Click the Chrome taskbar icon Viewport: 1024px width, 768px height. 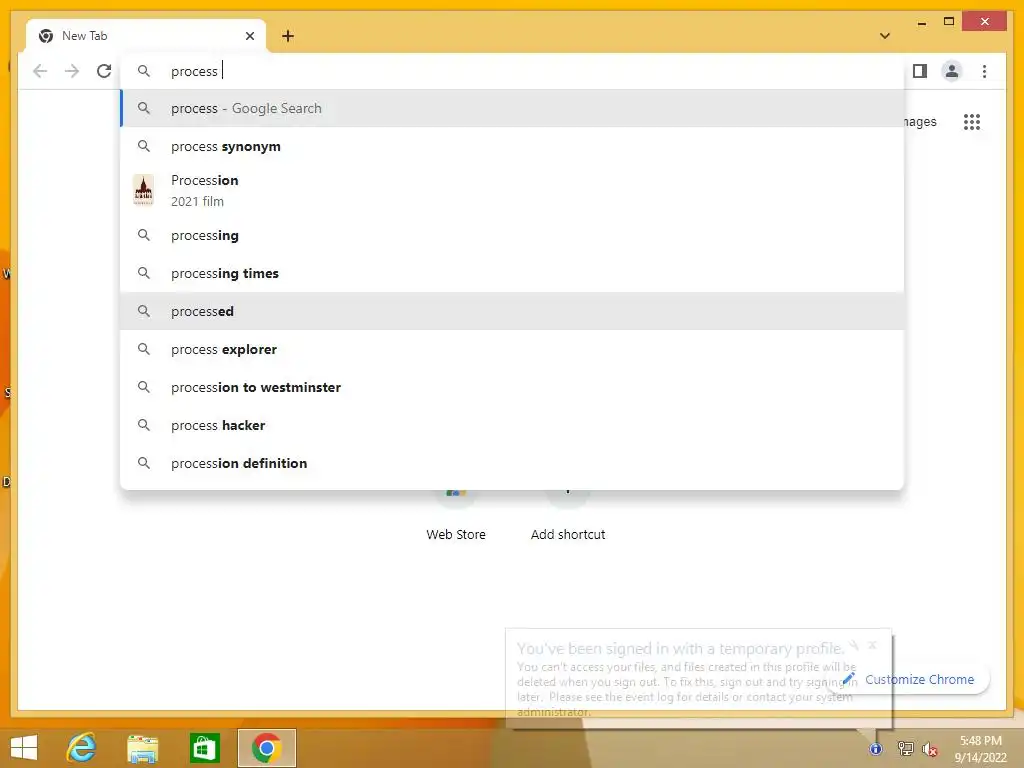tap(266, 748)
